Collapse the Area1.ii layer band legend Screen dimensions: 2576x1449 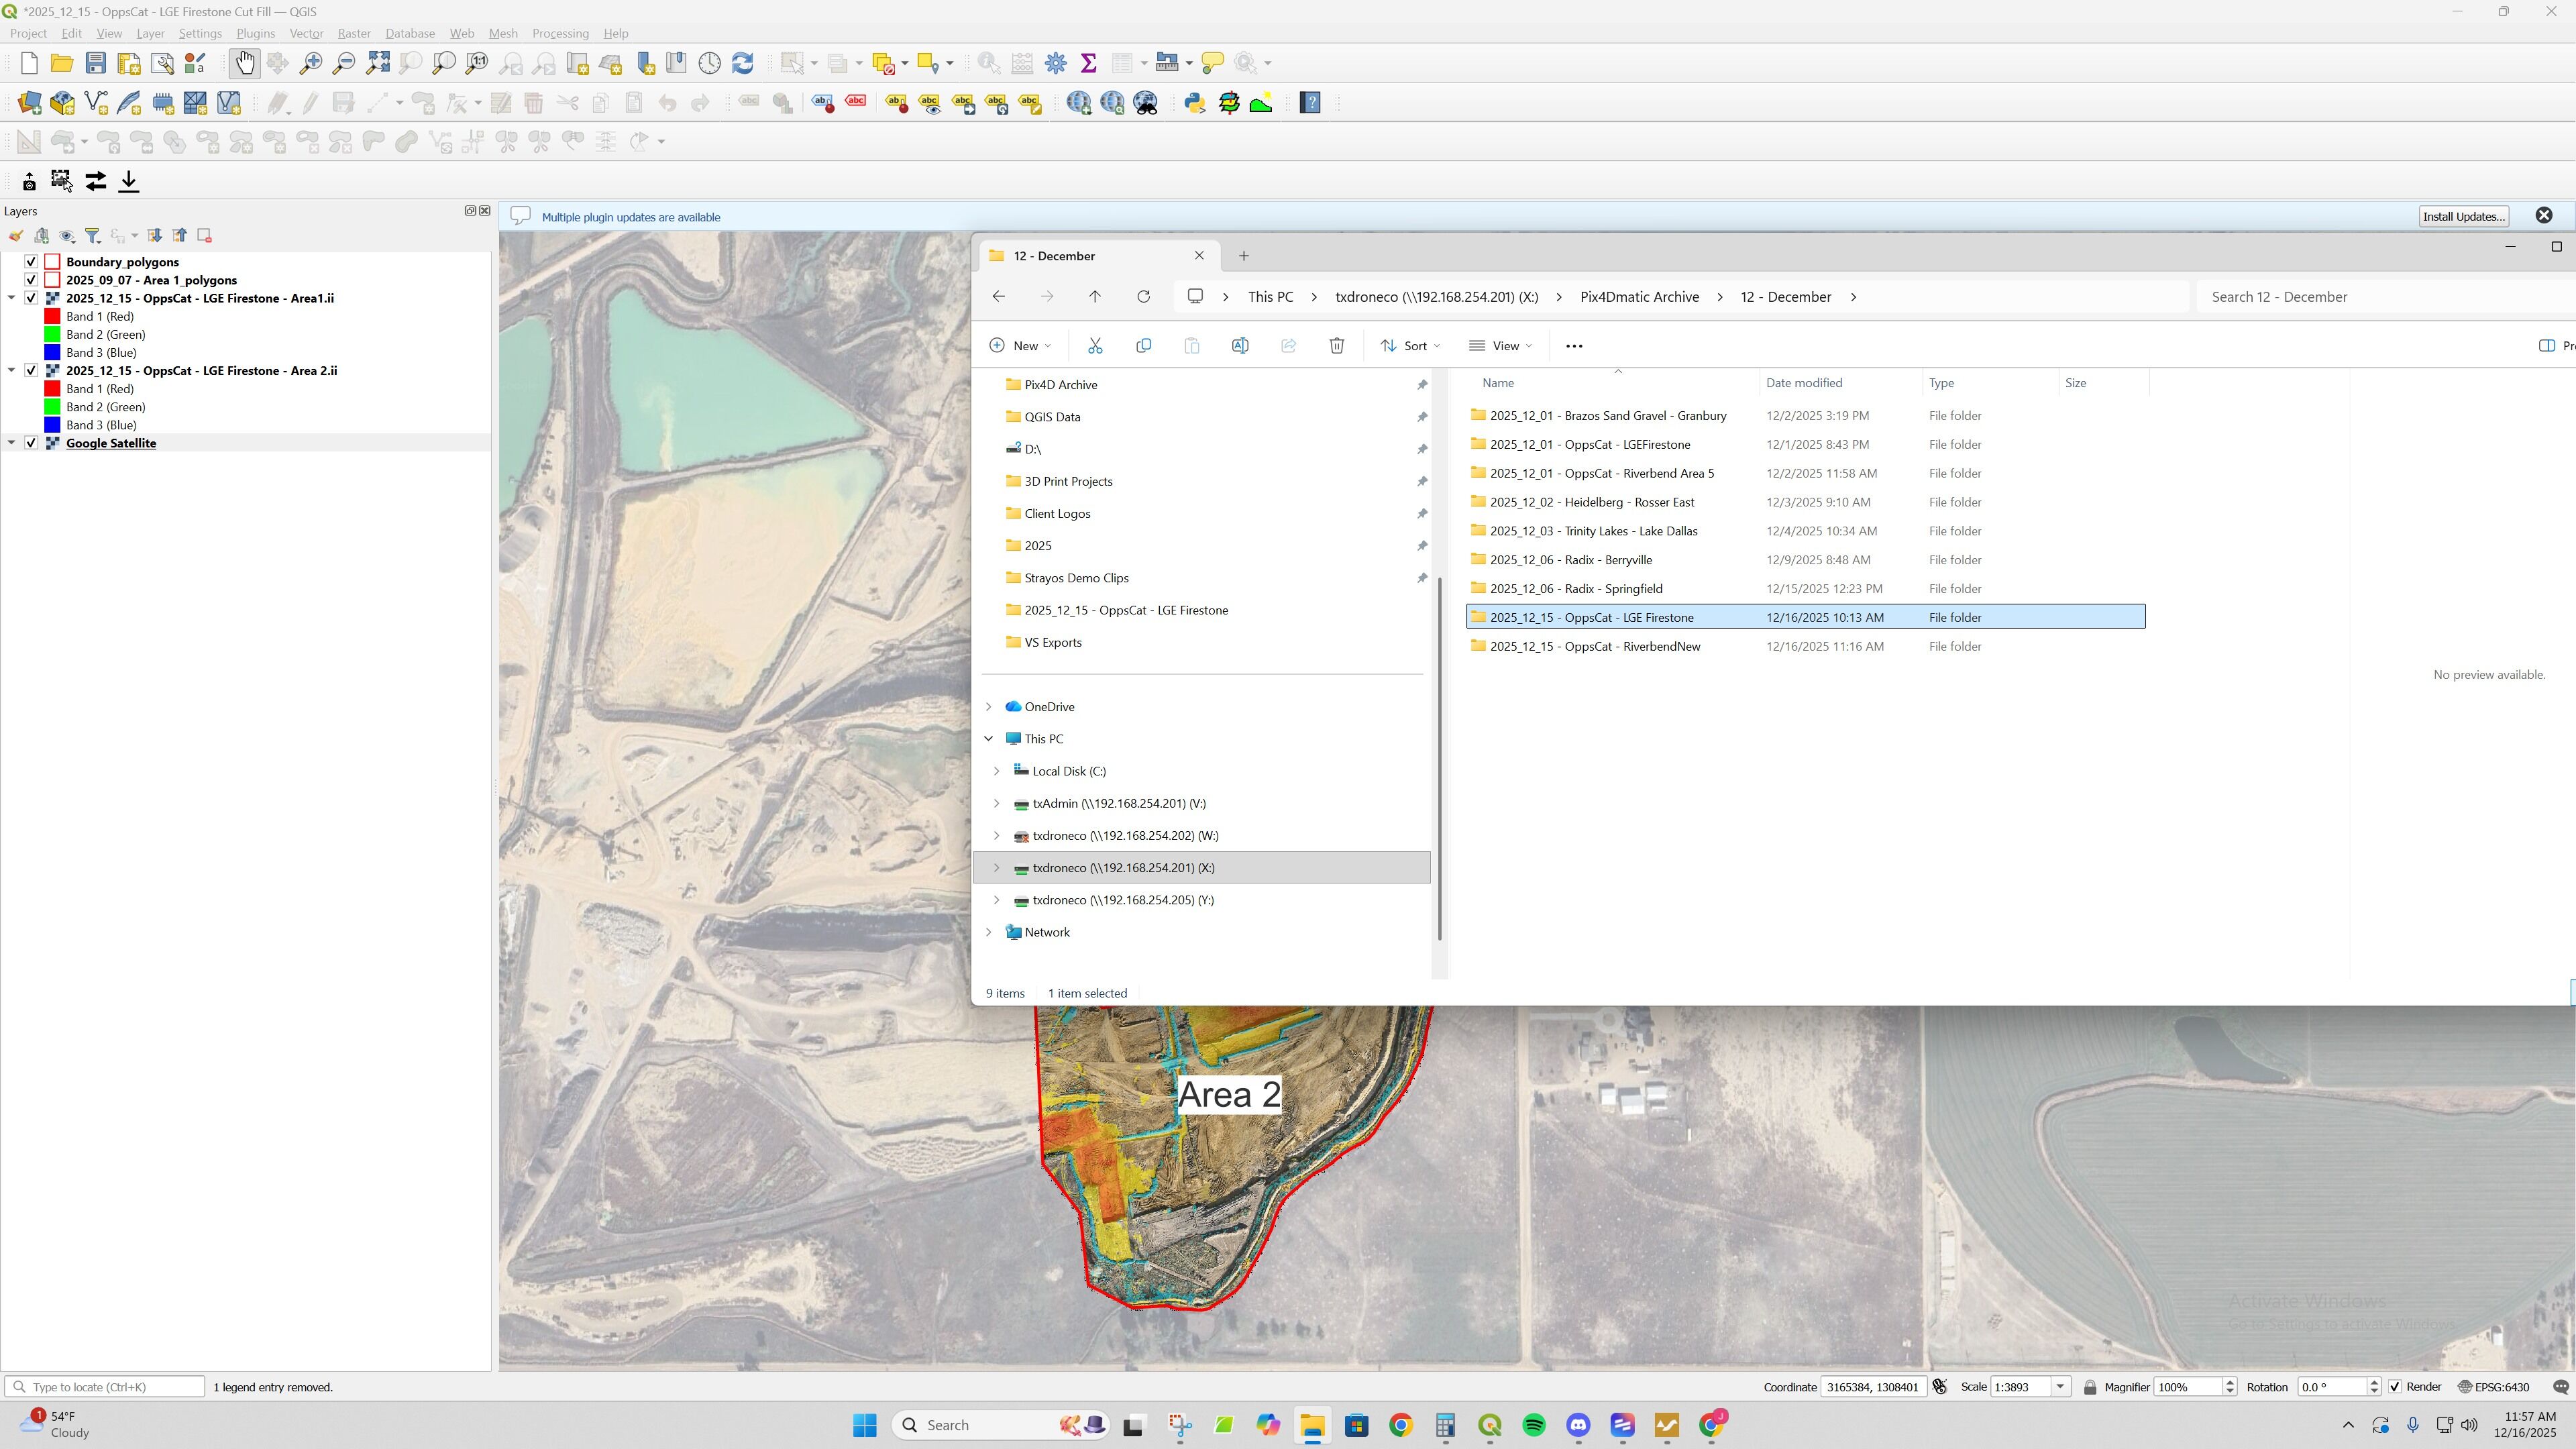coord(11,298)
